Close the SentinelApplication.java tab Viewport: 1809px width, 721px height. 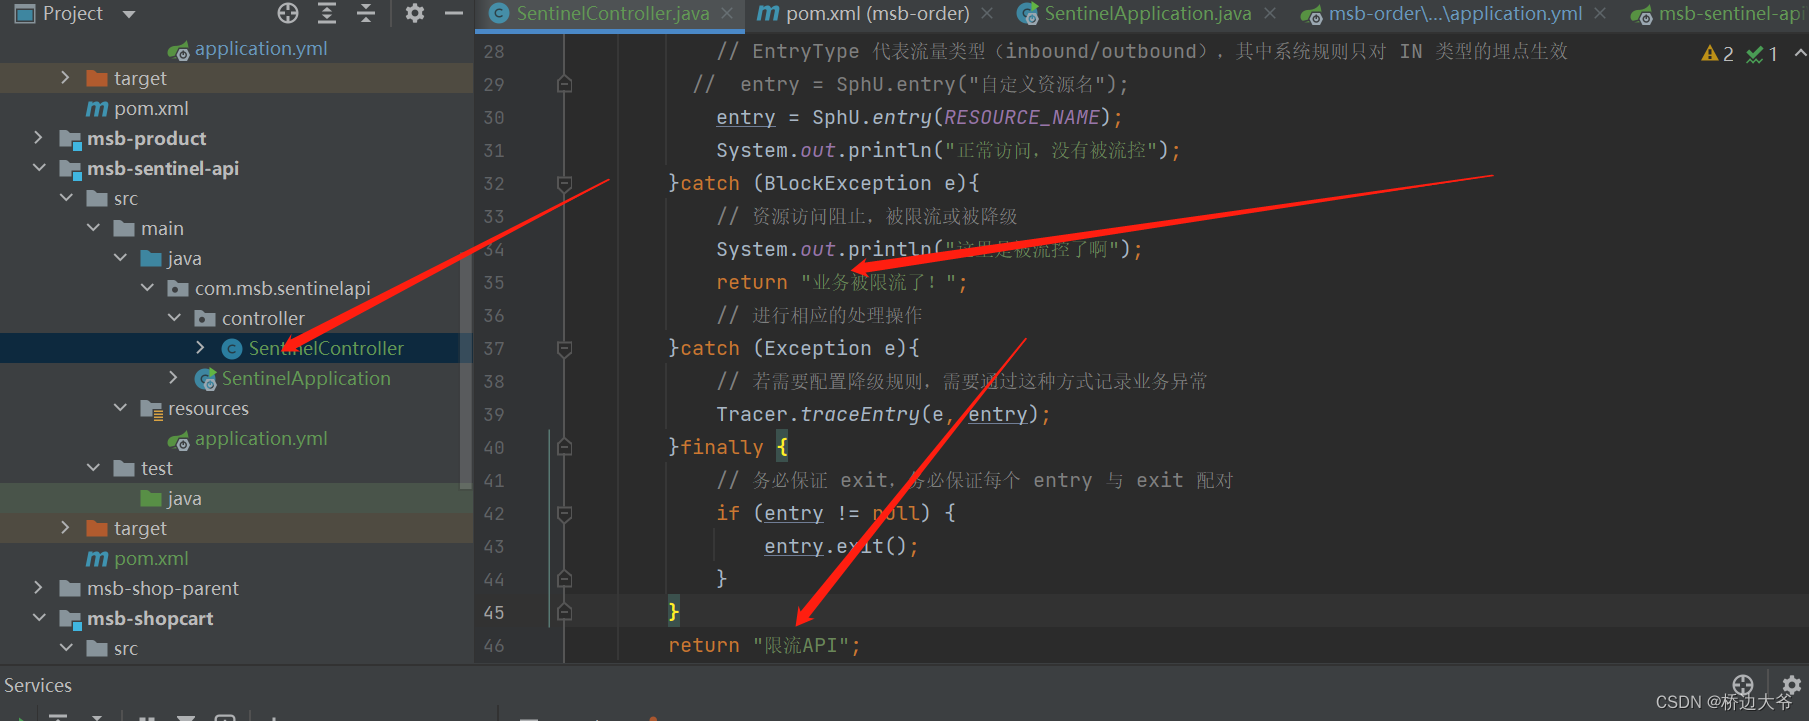point(1270,14)
